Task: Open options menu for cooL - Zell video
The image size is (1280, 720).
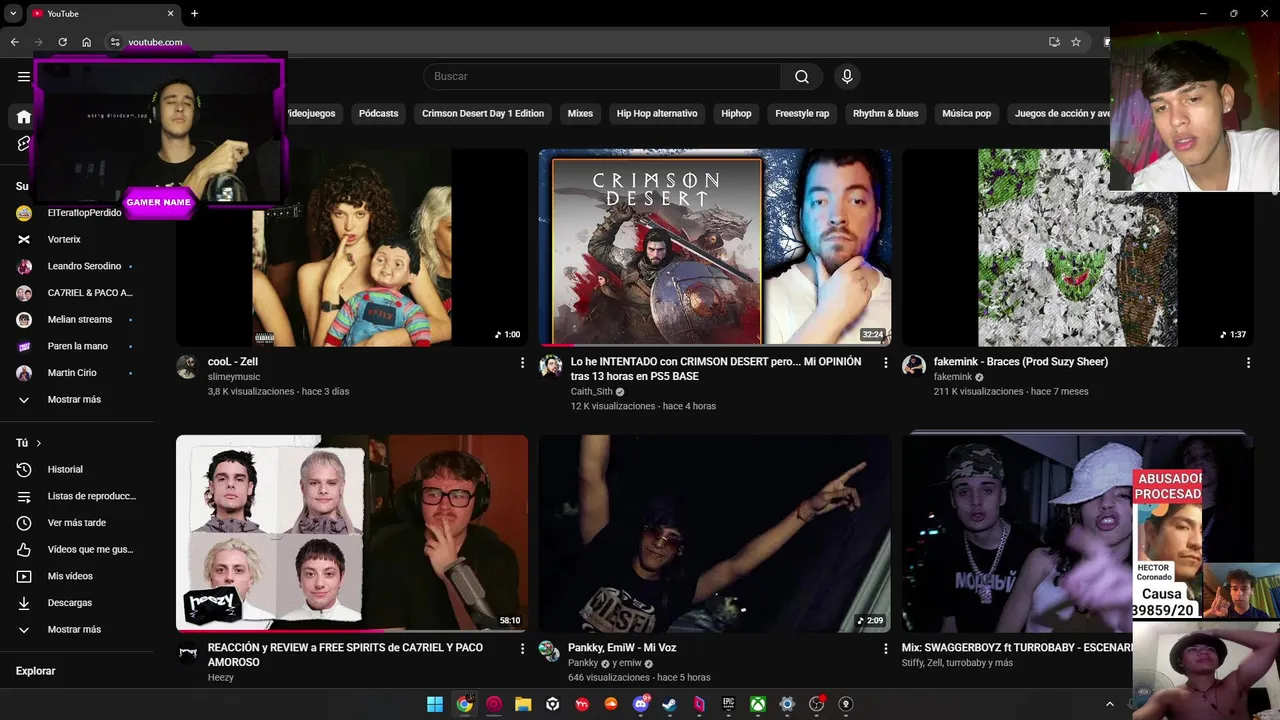Action: (522, 363)
